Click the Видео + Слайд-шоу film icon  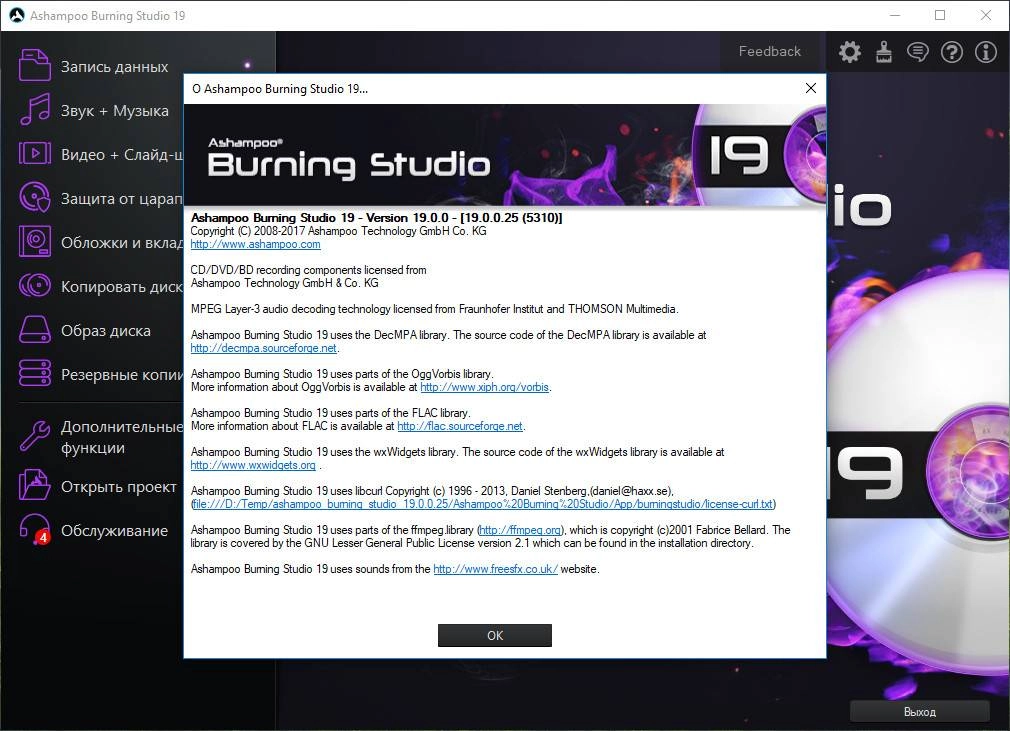pyautogui.click(x=34, y=154)
